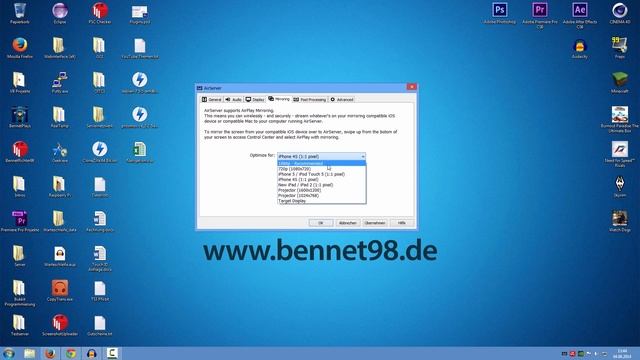Open the Minecraft desktop icon
Image resolution: width=640 pixels, height=360 pixels.
(x=620, y=83)
